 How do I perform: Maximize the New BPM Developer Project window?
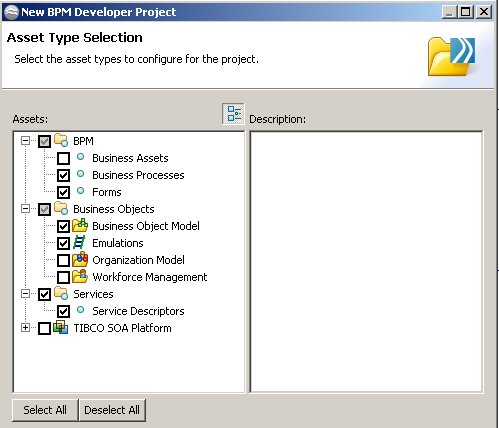tap(466, 12)
